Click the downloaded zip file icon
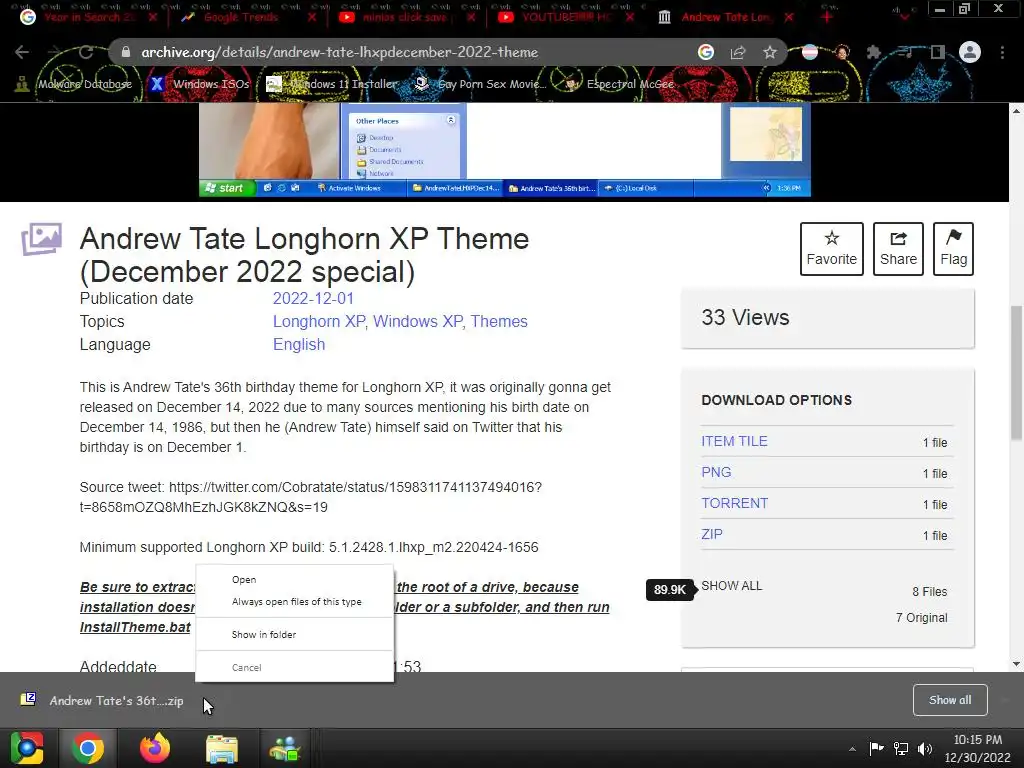 [28, 700]
